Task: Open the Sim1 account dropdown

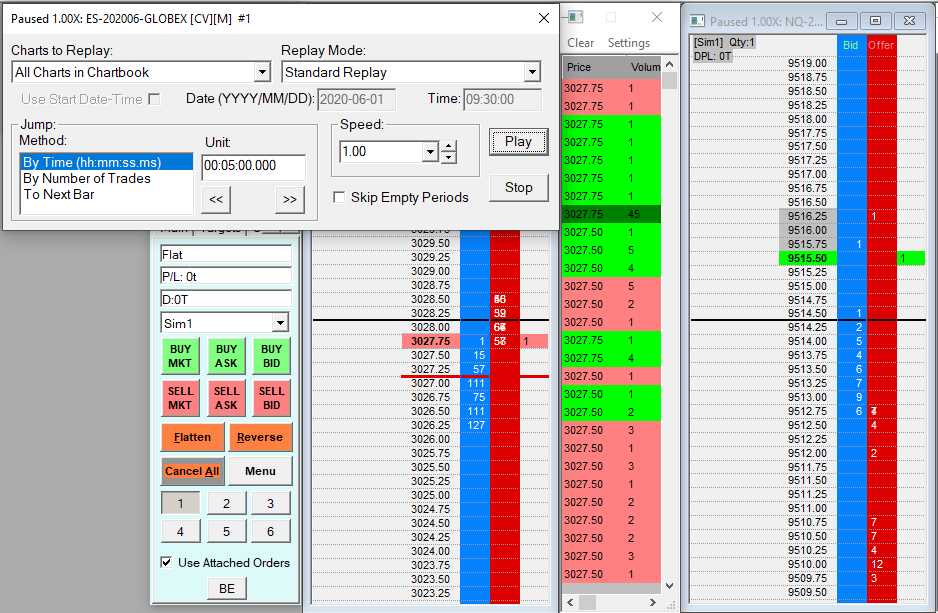Action: (280, 323)
